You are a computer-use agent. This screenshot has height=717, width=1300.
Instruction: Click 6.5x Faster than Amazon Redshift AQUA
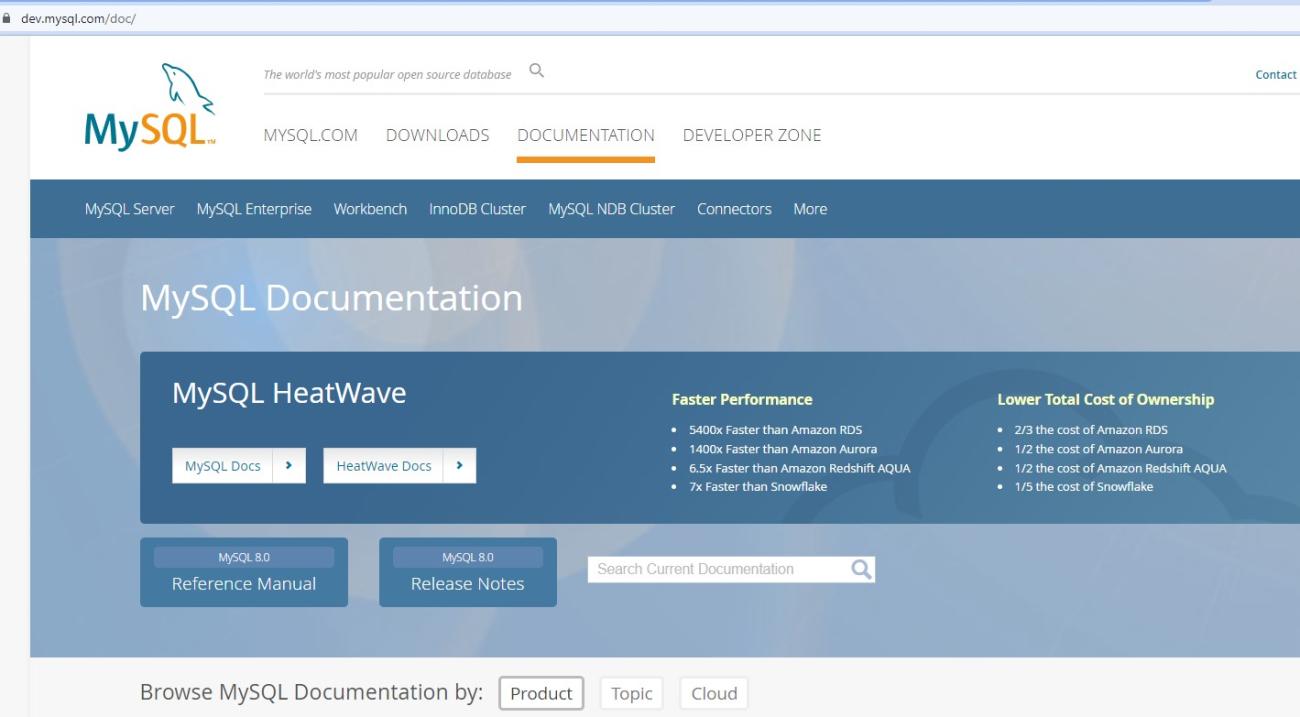tap(799, 468)
